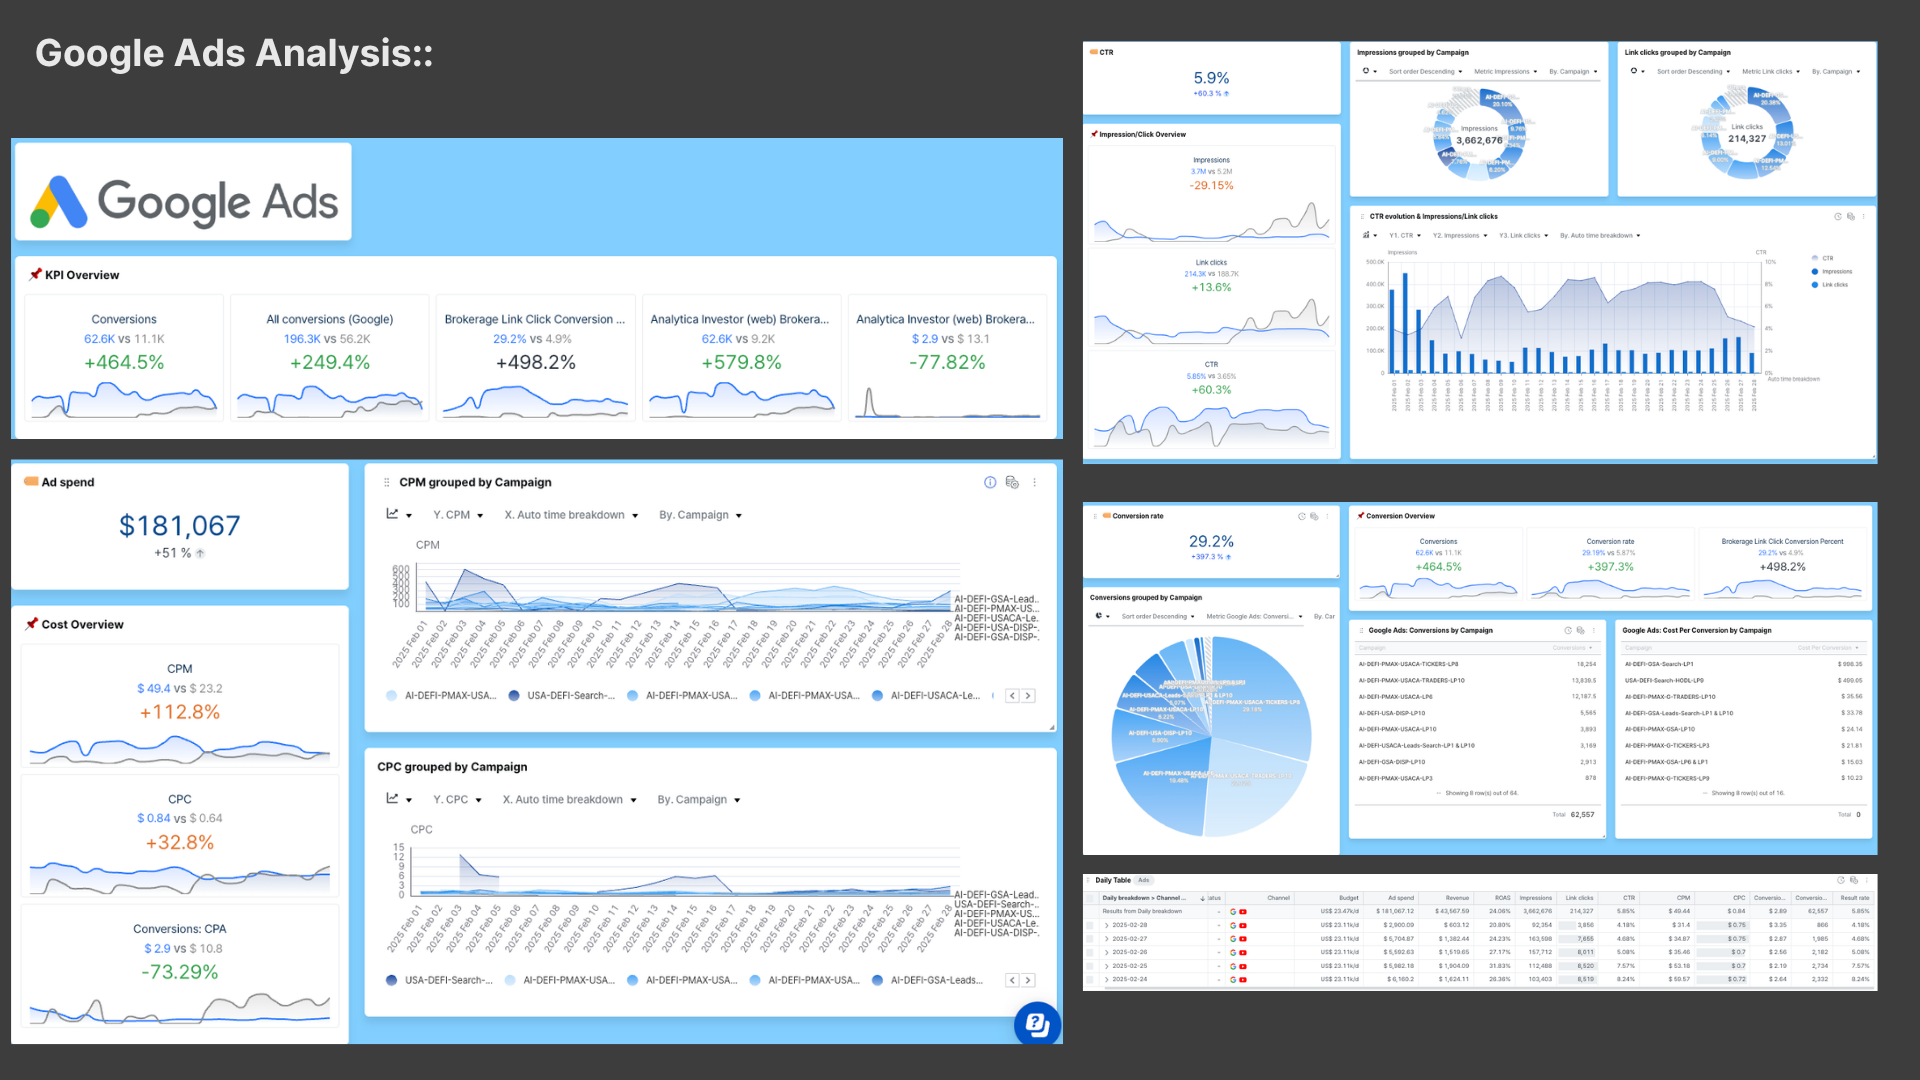Click three-dot menu on Daily Table widget
The height and width of the screenshot is (1080, 1920).
pyautogui.click(x=1866, y=880)
